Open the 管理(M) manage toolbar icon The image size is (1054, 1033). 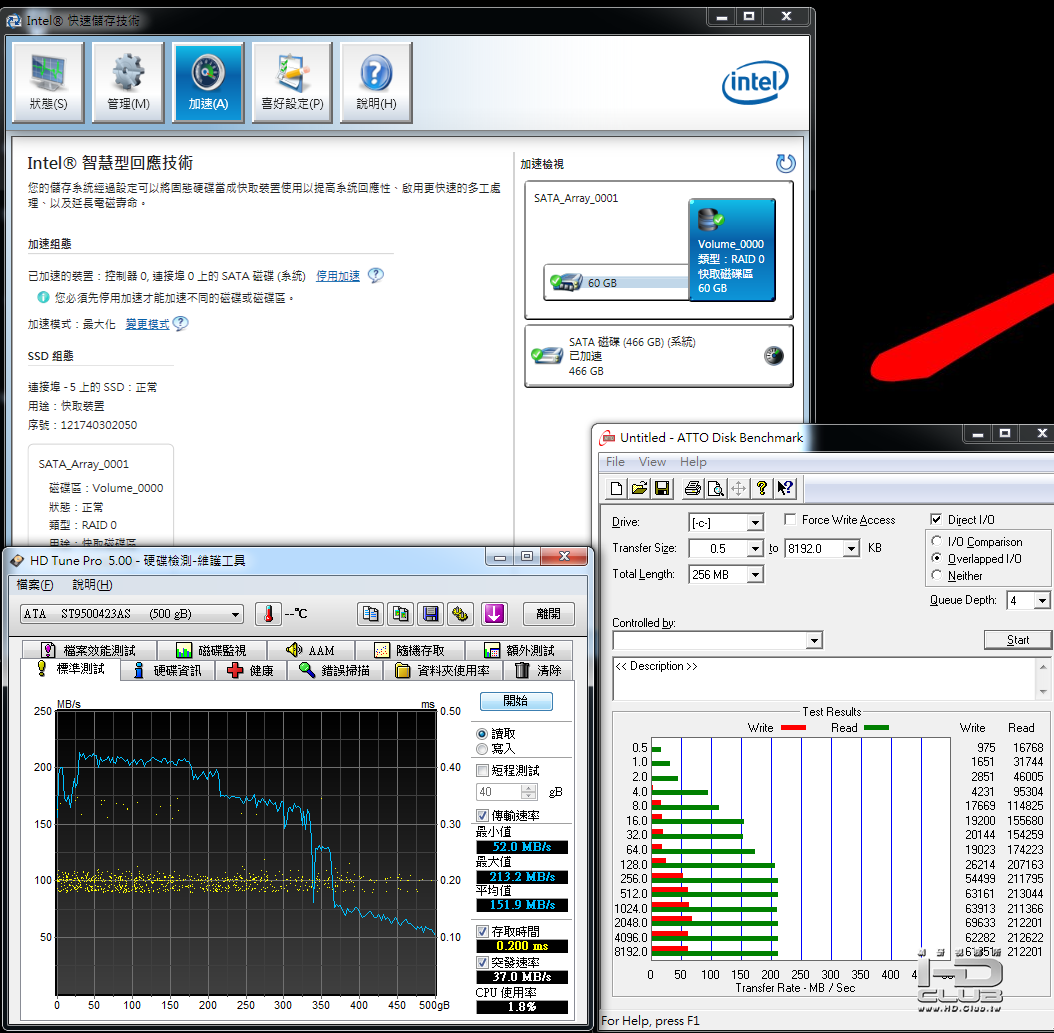(128, 82)
